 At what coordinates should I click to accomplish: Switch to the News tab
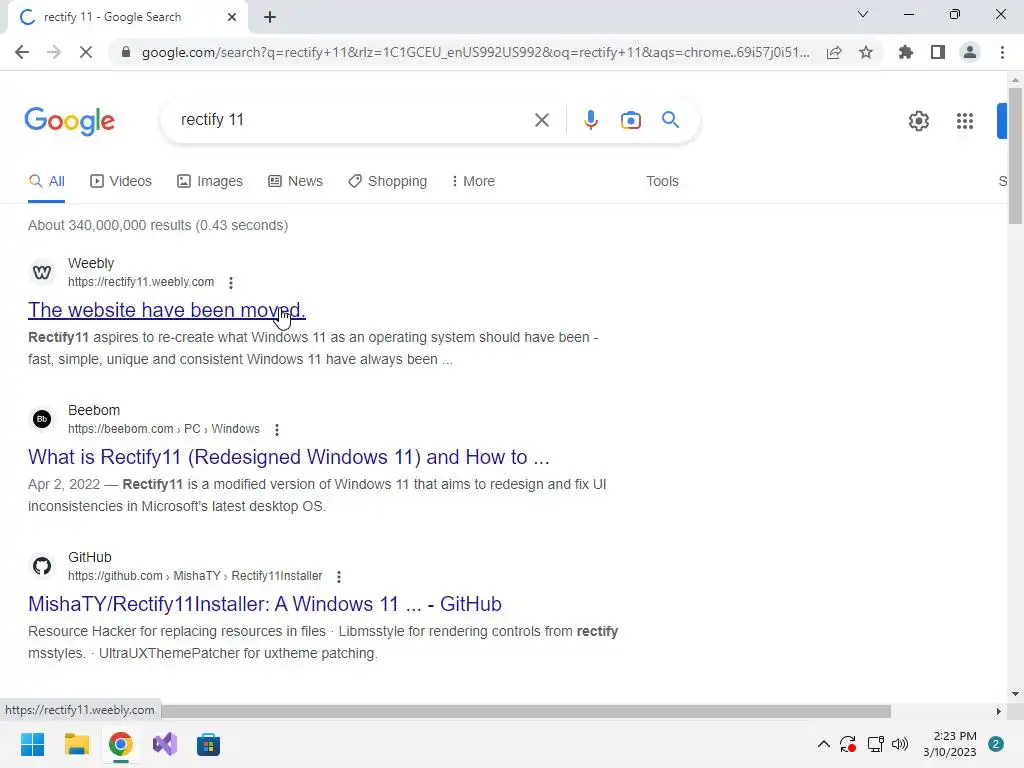(295, 181)
